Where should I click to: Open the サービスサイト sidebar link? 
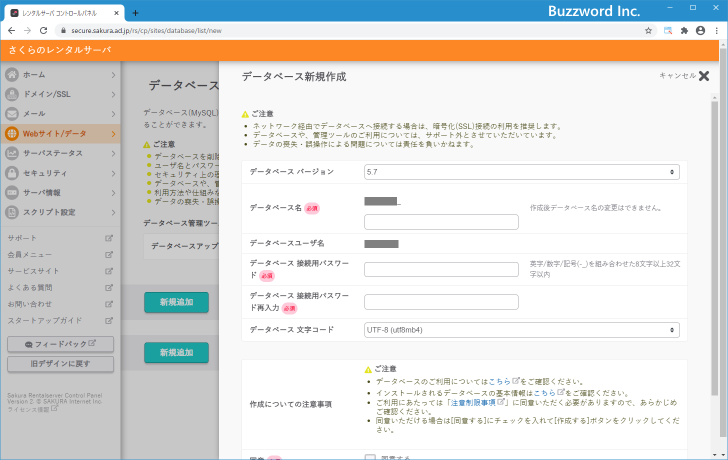[33, 271]
